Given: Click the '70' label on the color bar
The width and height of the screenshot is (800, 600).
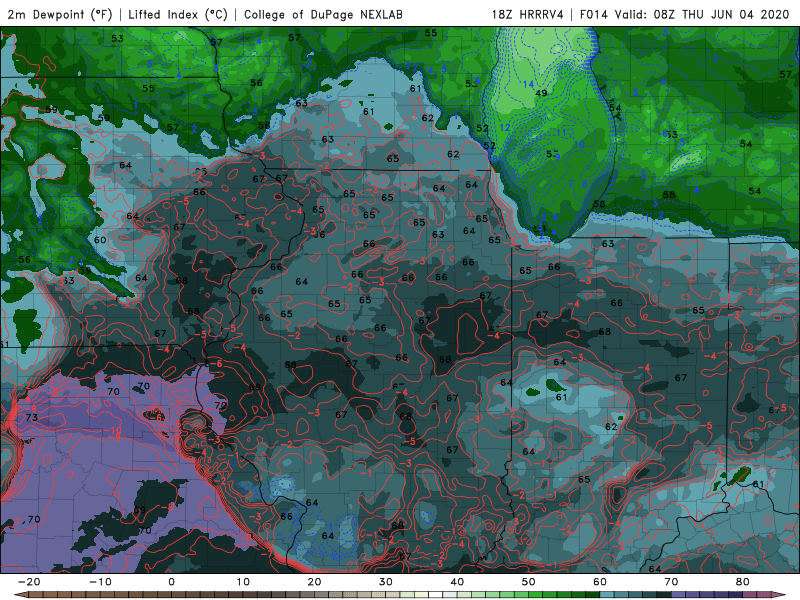Looking at the screenshot, I should (671, 582).
